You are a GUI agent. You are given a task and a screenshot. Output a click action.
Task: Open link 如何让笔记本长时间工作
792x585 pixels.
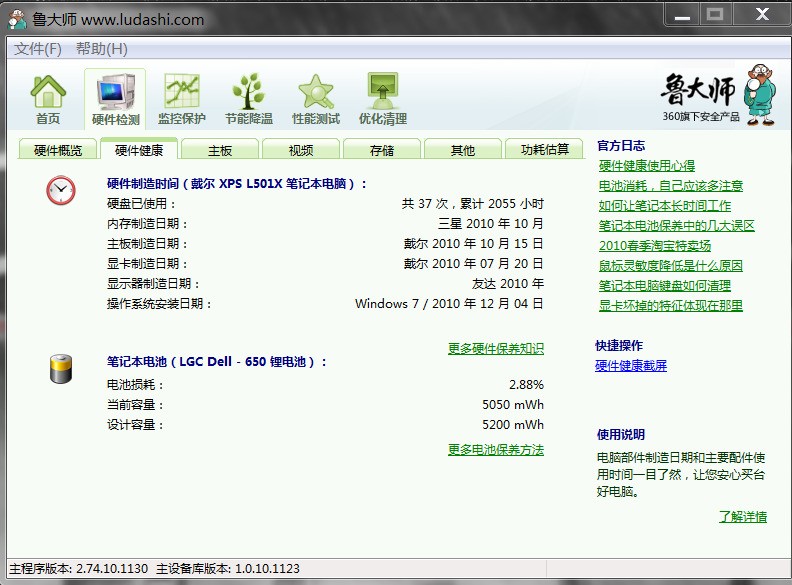[665, 206]
